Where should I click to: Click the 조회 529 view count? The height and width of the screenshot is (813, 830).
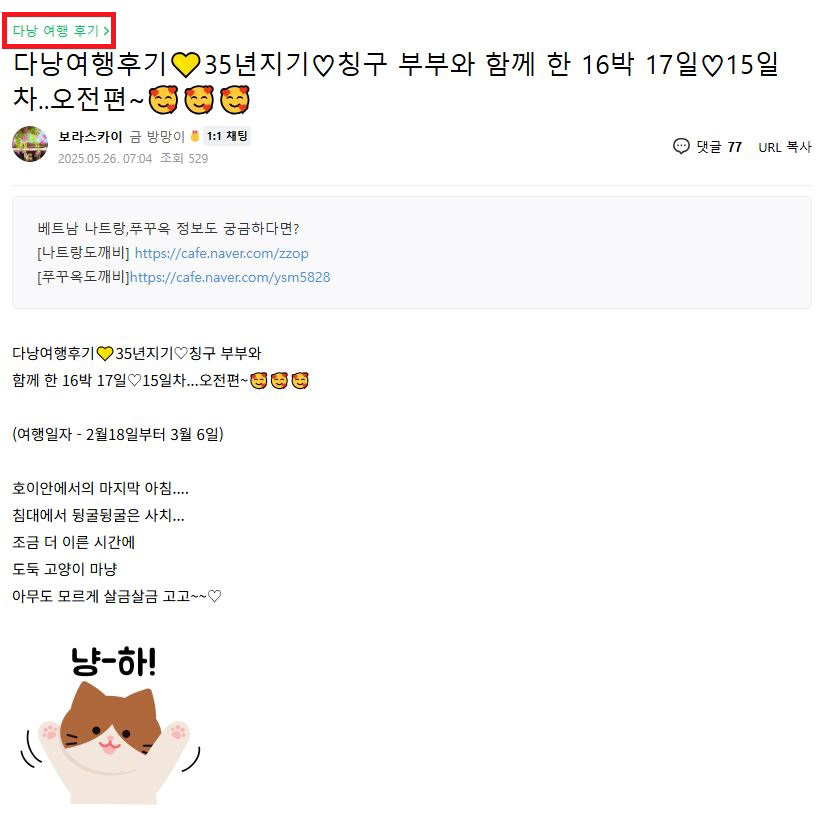(x=184, y=158)
